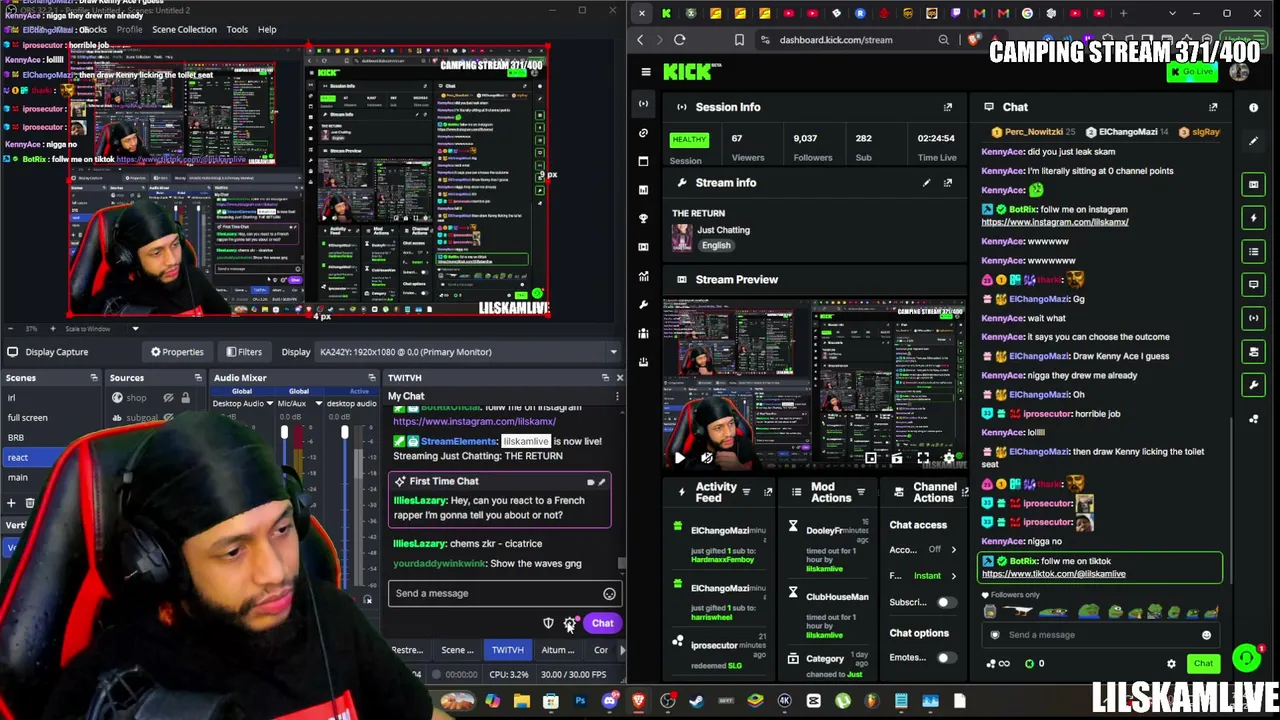Screen dimensions: 1280x720
Task: Click the browser address bar with dashboard.kick.com
Action: coord(848,40)
